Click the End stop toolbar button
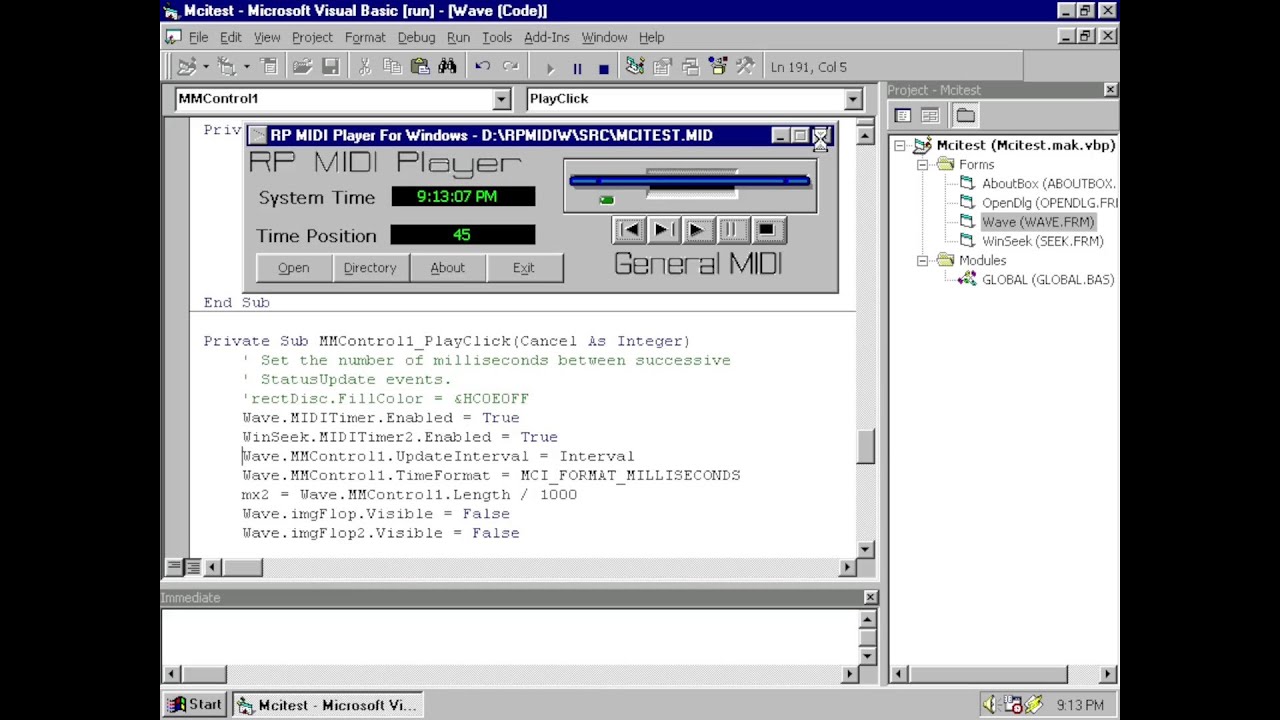Image resolution: width=1280 pixels, height=720 pixels. pos(604,68)
